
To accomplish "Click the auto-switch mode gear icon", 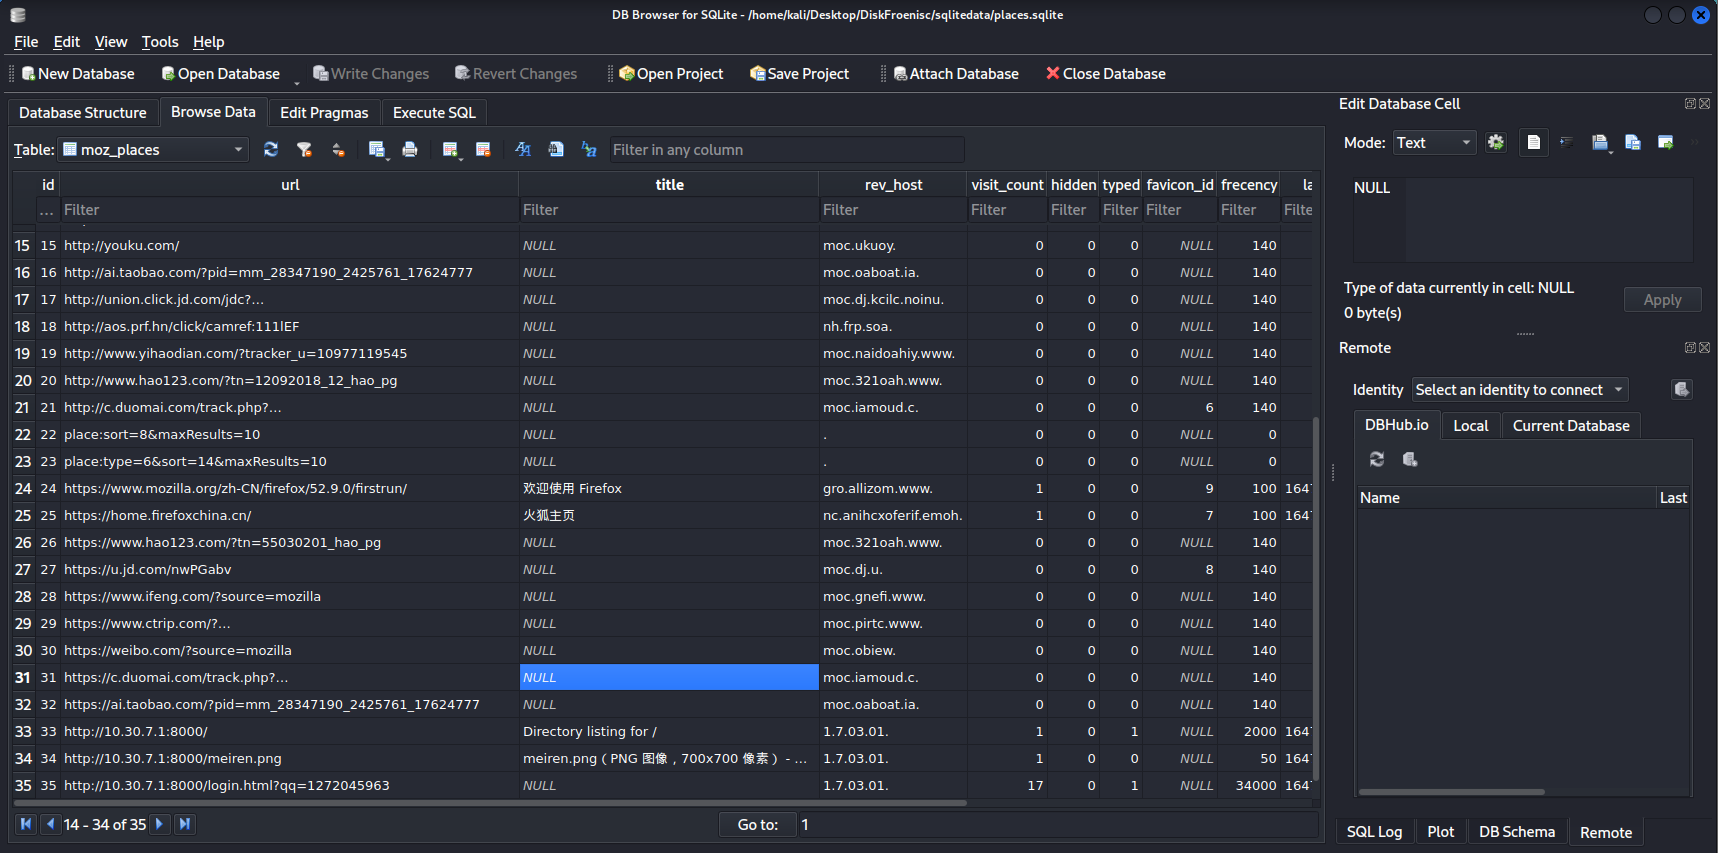I will tap(1496, 142).
